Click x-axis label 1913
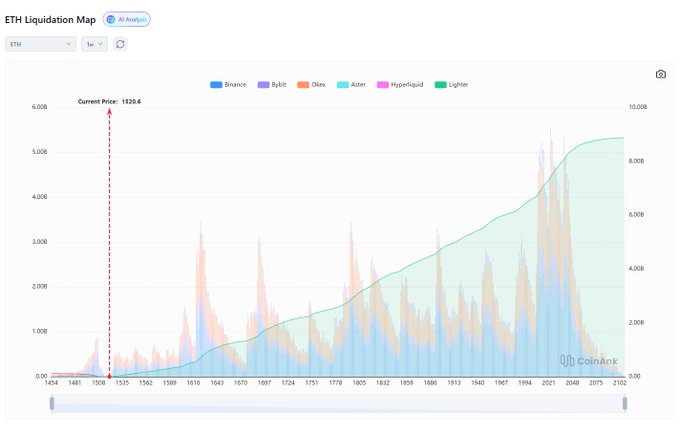This screenshot has width=680, height=435. point(454,383)
